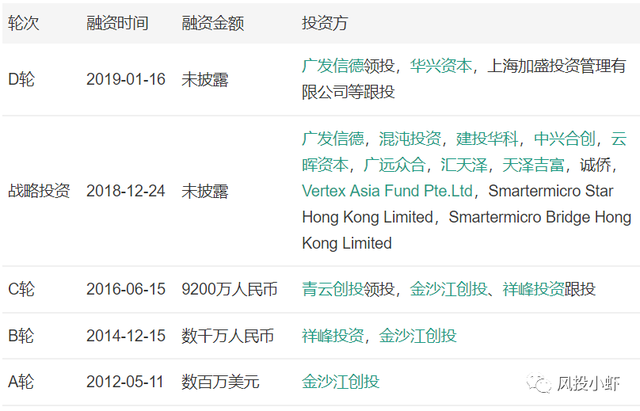Click 混沌投资 investor link
The image size is (640, 411).
[410, 139]
